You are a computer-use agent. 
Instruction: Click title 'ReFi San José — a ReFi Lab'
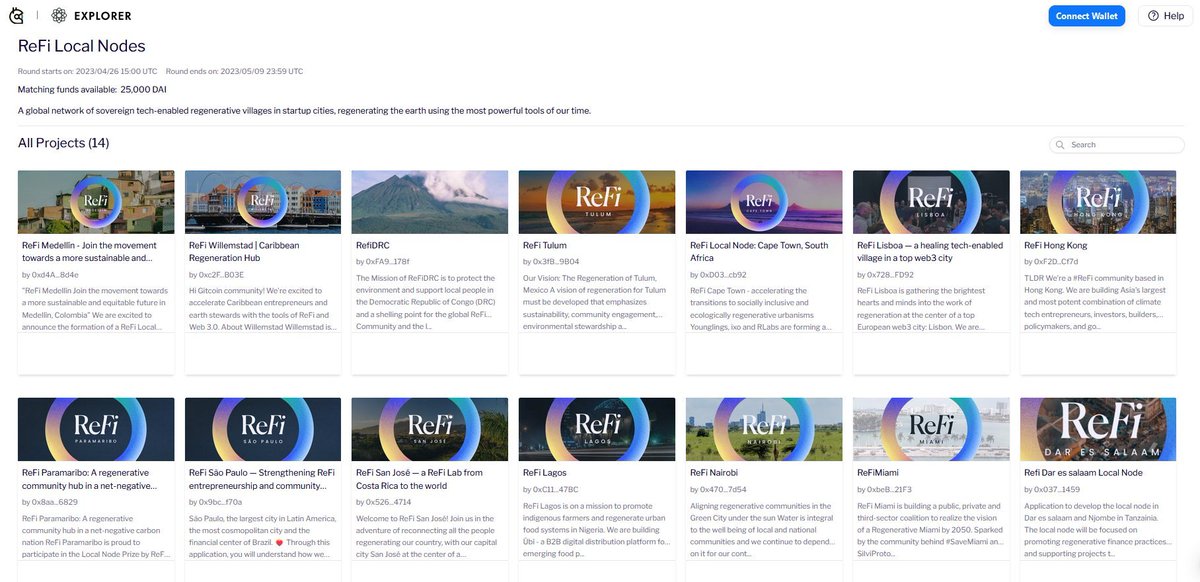(x=420, y=479)
